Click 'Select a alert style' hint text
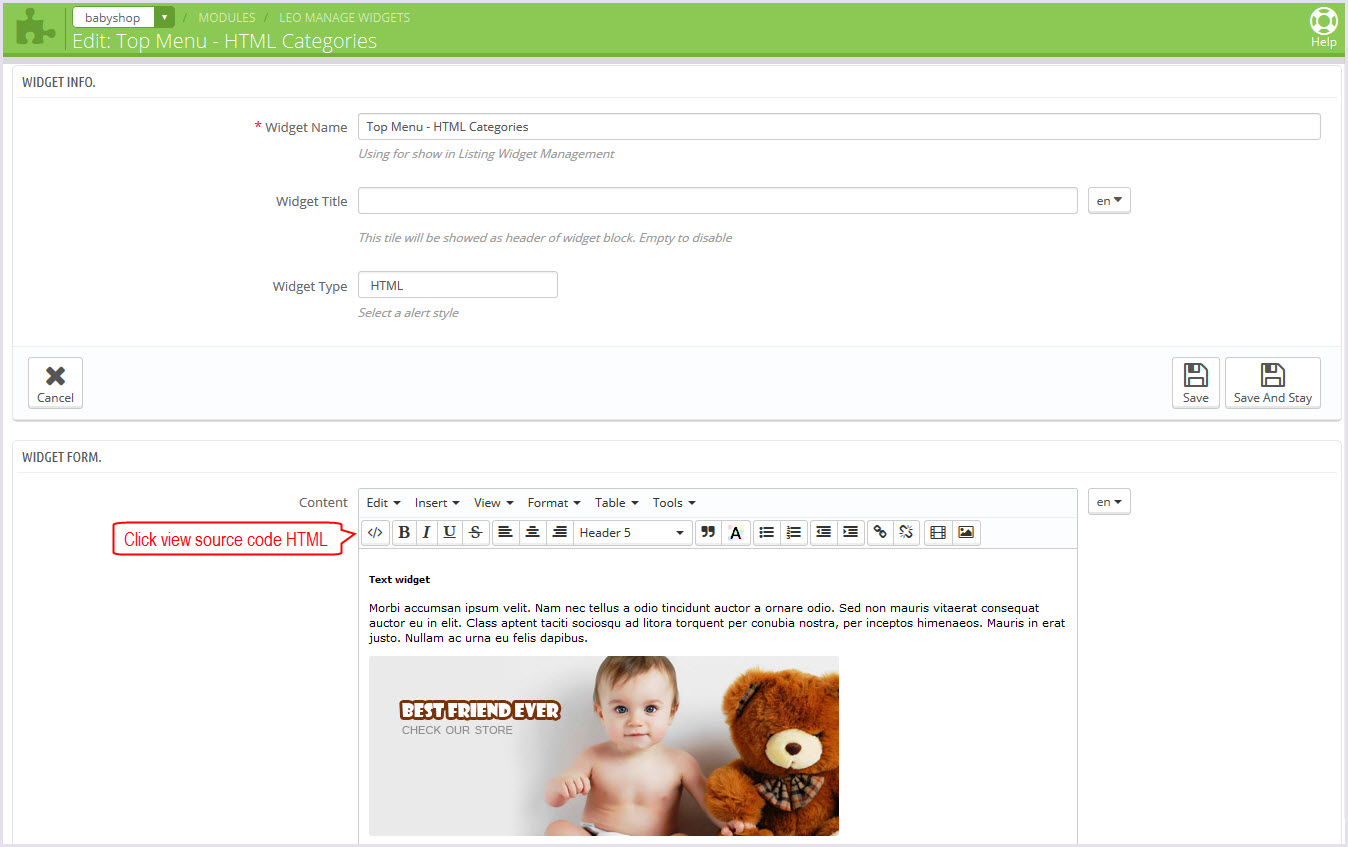The image size is (1348, 847). point(408,313)
